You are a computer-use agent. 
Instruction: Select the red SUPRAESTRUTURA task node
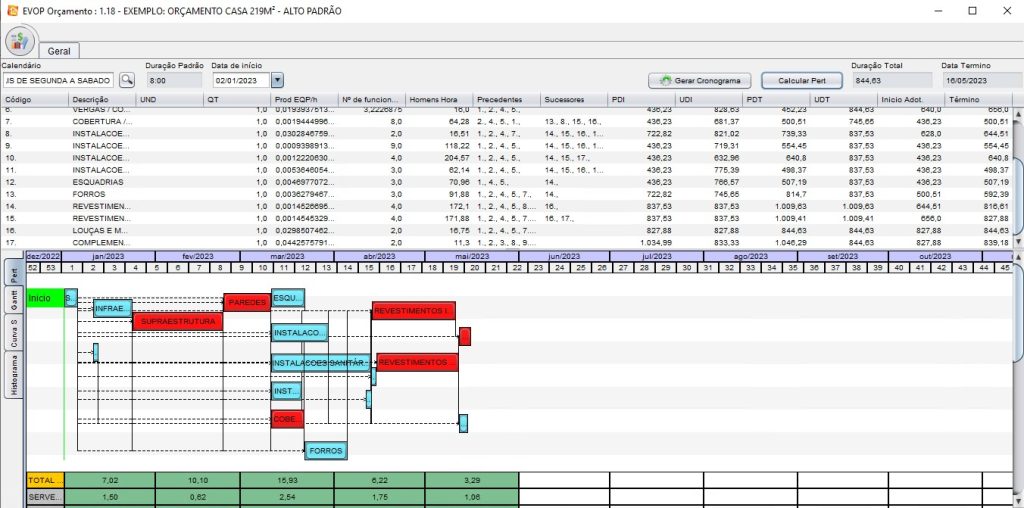tap(176, 322)
